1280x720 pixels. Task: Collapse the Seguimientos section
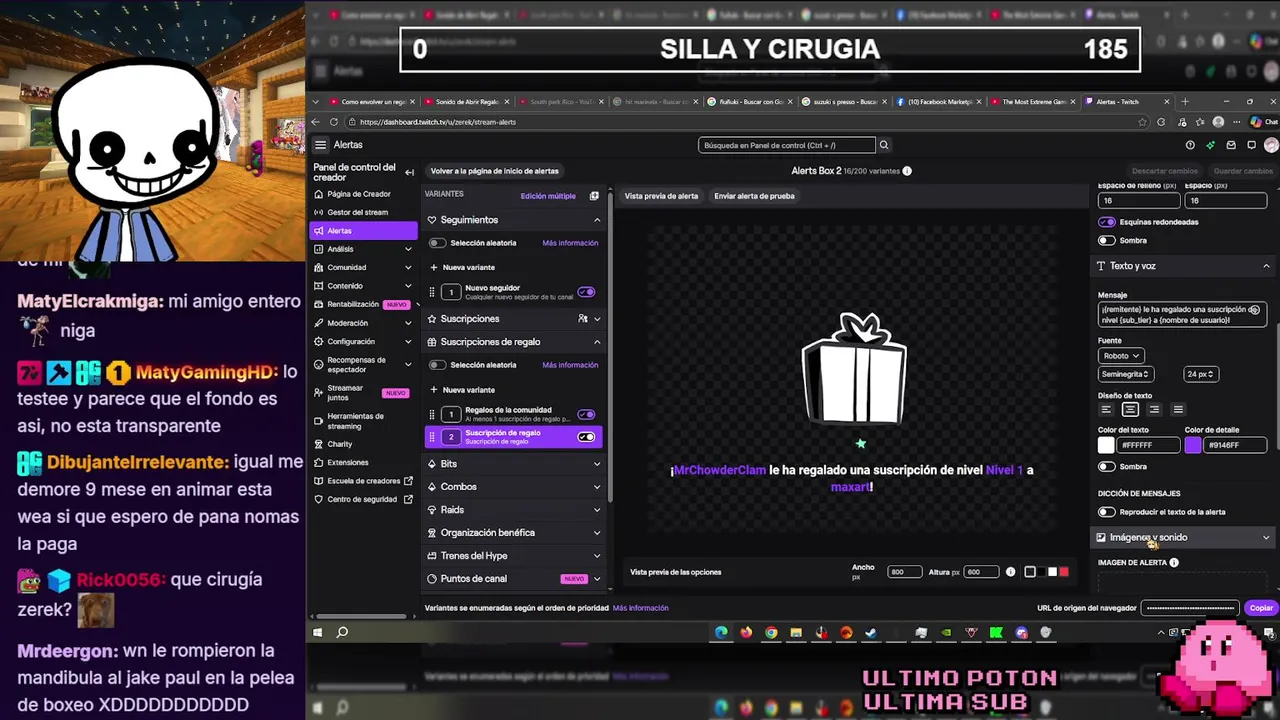tap(597, 220)
